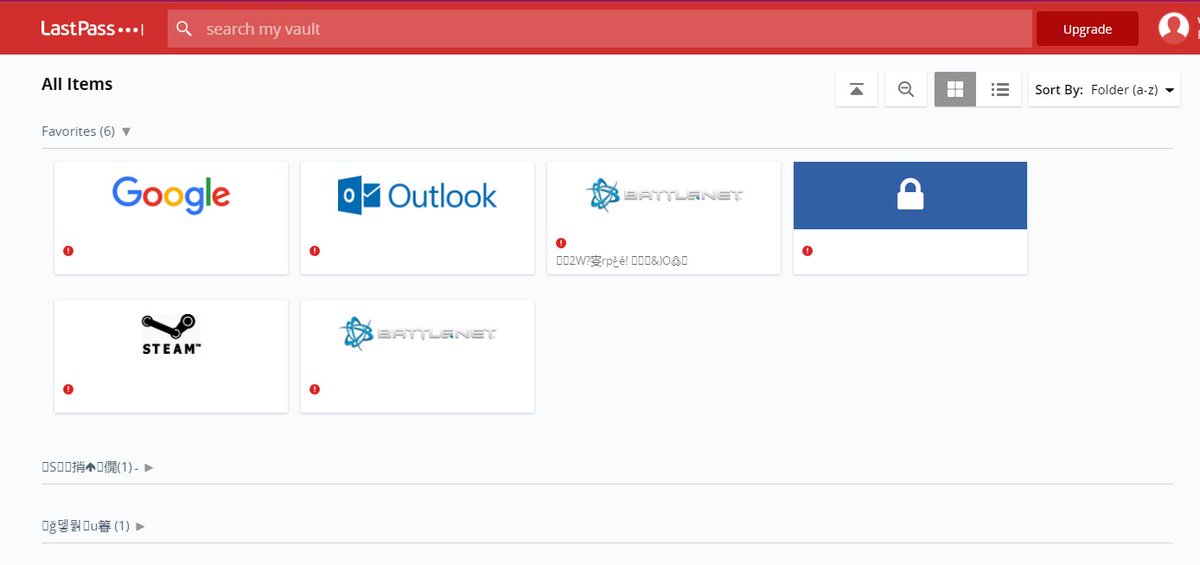
Task: Click the red alert icon on Outlook card
Action: click(315, 251)
